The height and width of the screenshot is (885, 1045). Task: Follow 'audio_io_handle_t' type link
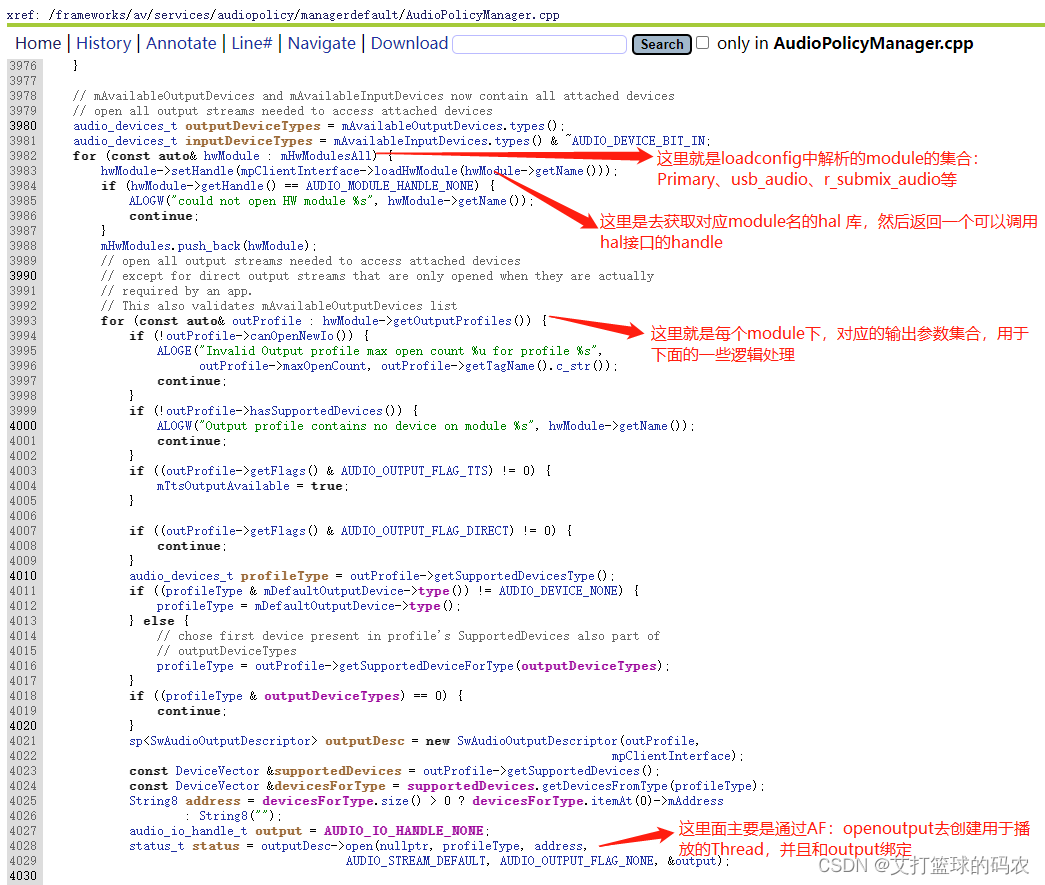[188, 831]
